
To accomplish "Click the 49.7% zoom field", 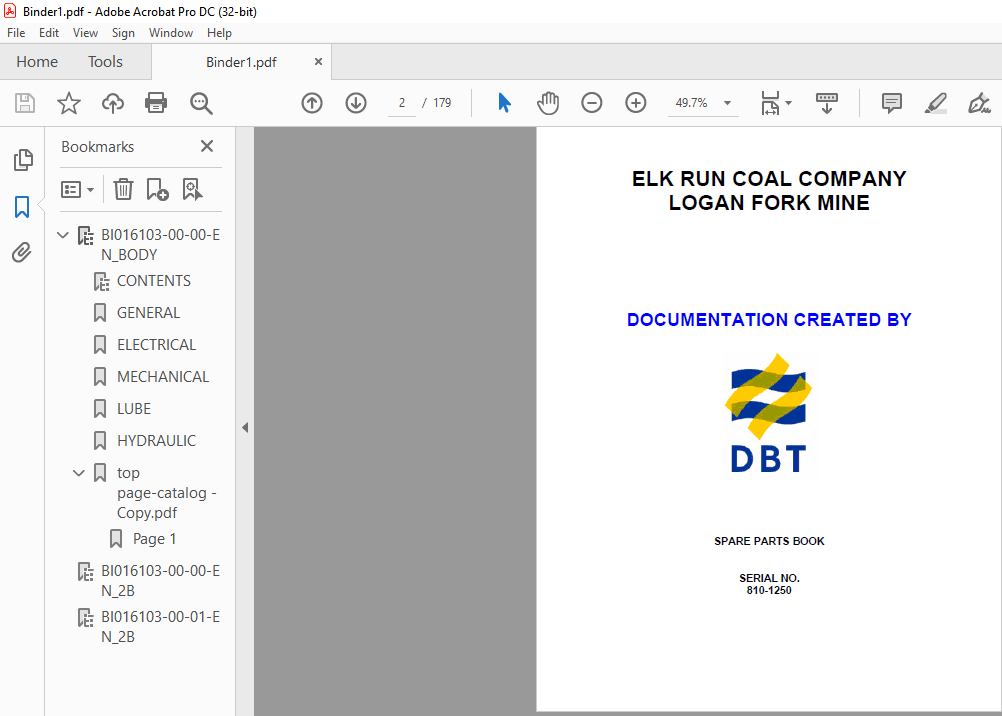I will 691,103.
